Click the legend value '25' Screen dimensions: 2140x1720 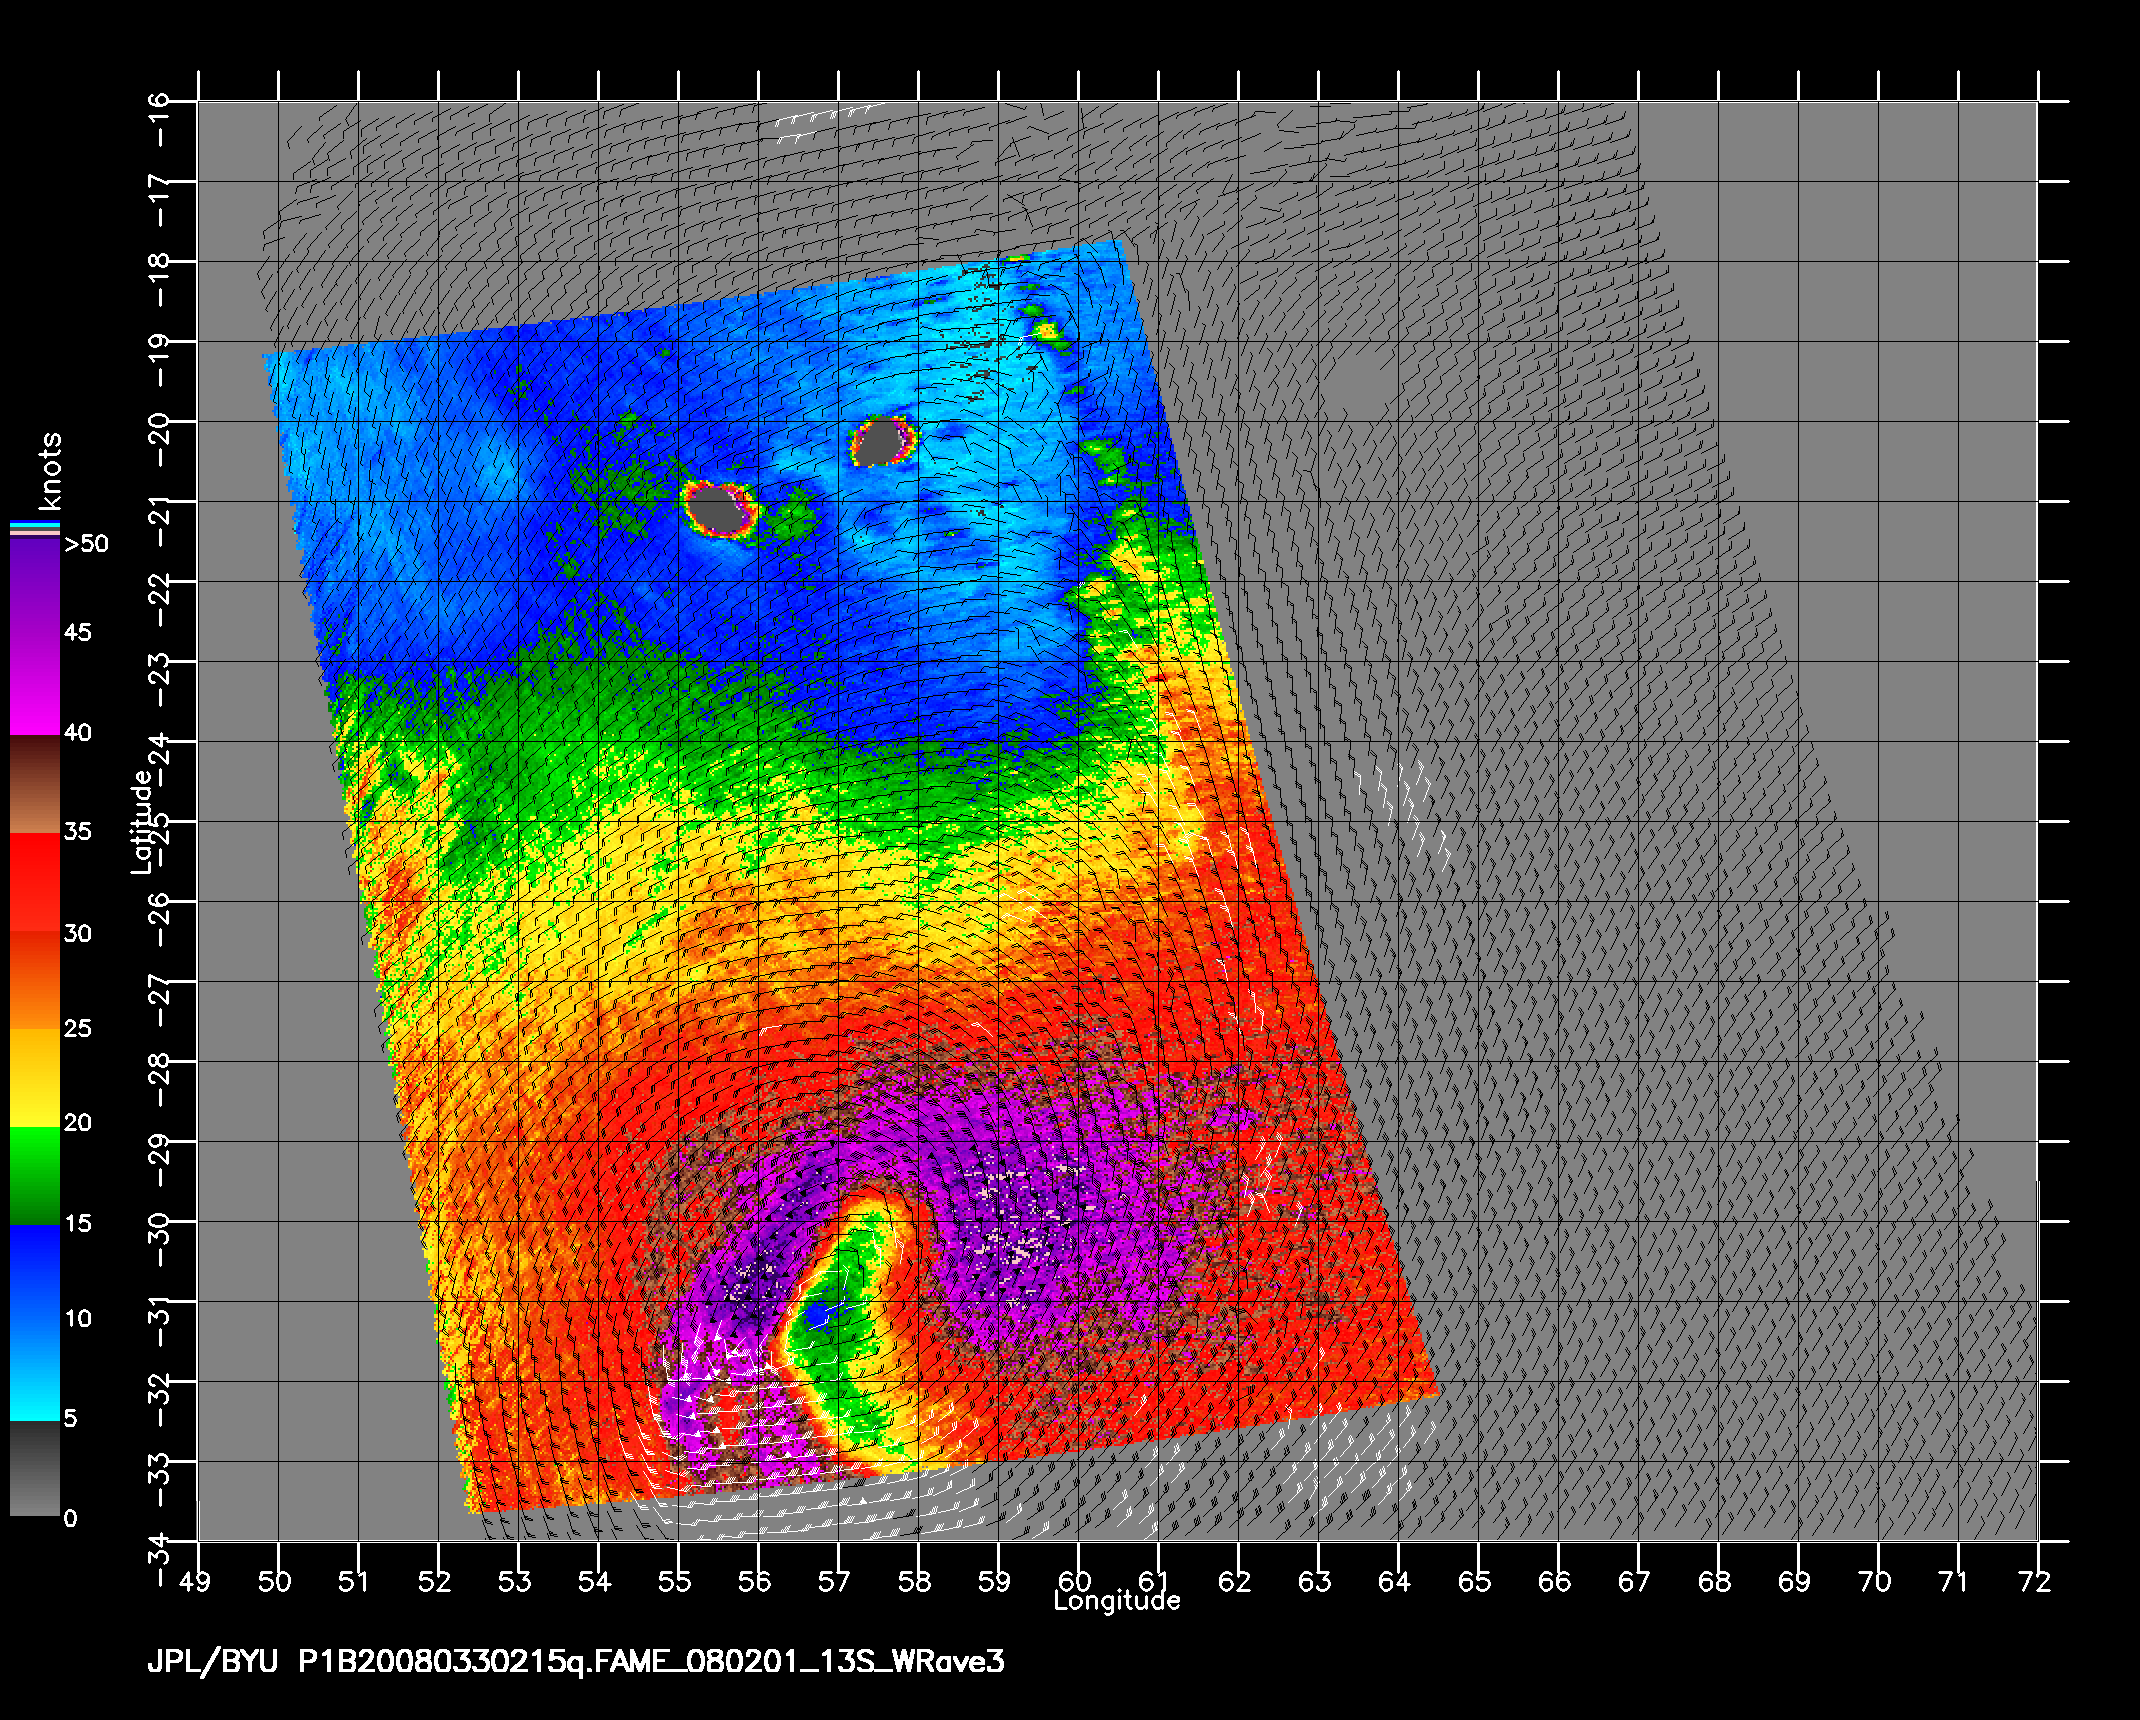pyautogui.click(x=78, y=1028)
